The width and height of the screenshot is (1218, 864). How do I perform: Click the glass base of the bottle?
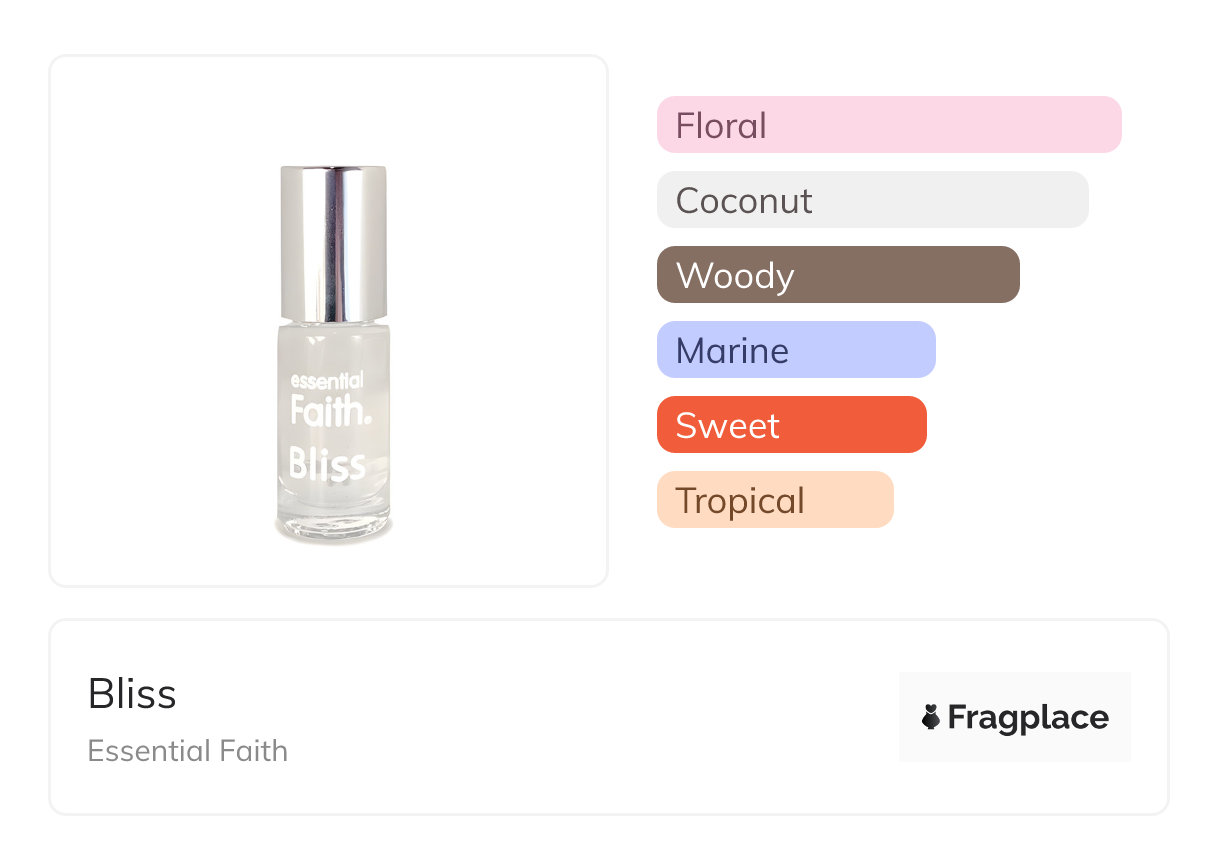tap(334, 527)
